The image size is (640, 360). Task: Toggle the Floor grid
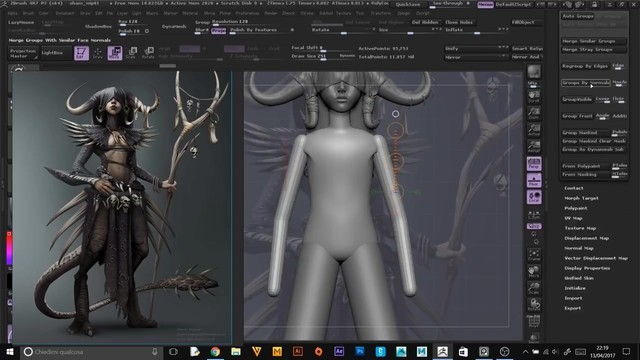coord(534,180)
